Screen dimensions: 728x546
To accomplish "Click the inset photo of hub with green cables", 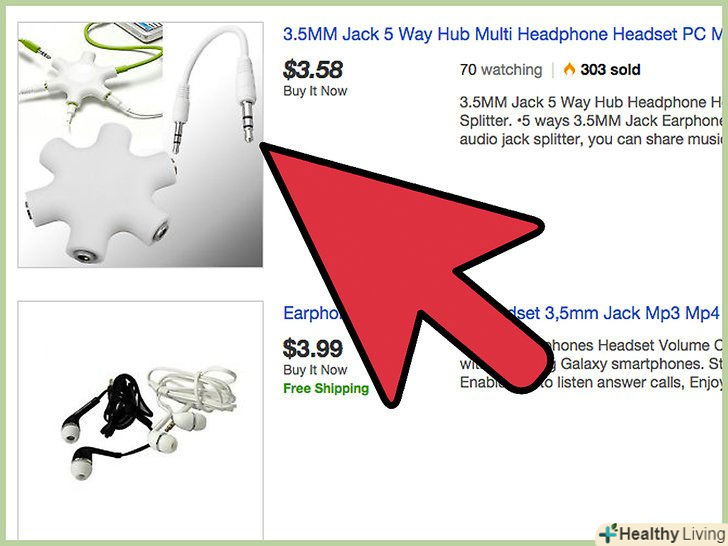I will pos(91,74).
